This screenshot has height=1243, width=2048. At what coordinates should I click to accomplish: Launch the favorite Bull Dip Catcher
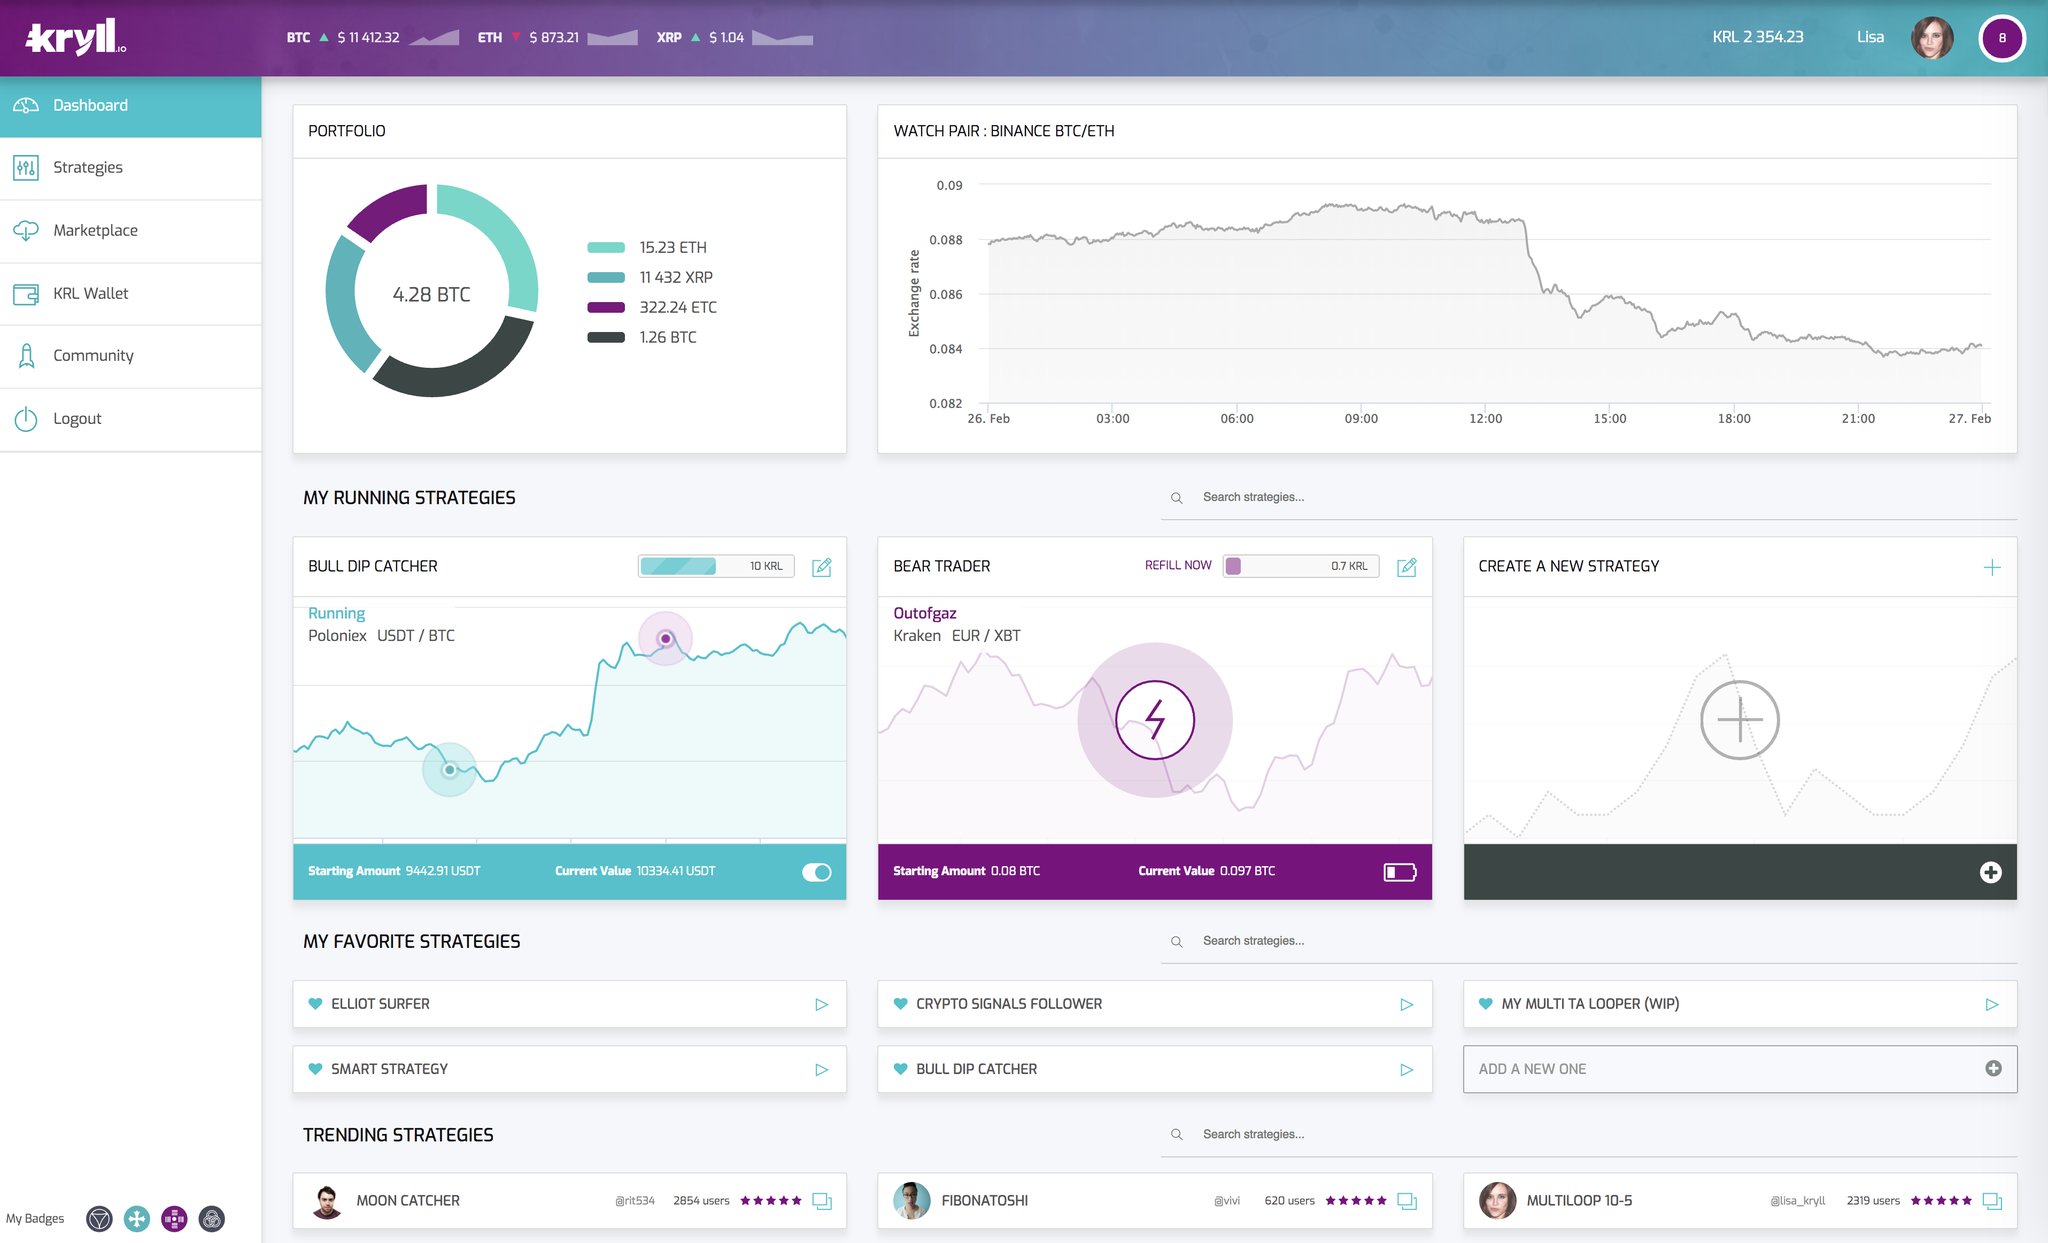pos(1407,1069)
